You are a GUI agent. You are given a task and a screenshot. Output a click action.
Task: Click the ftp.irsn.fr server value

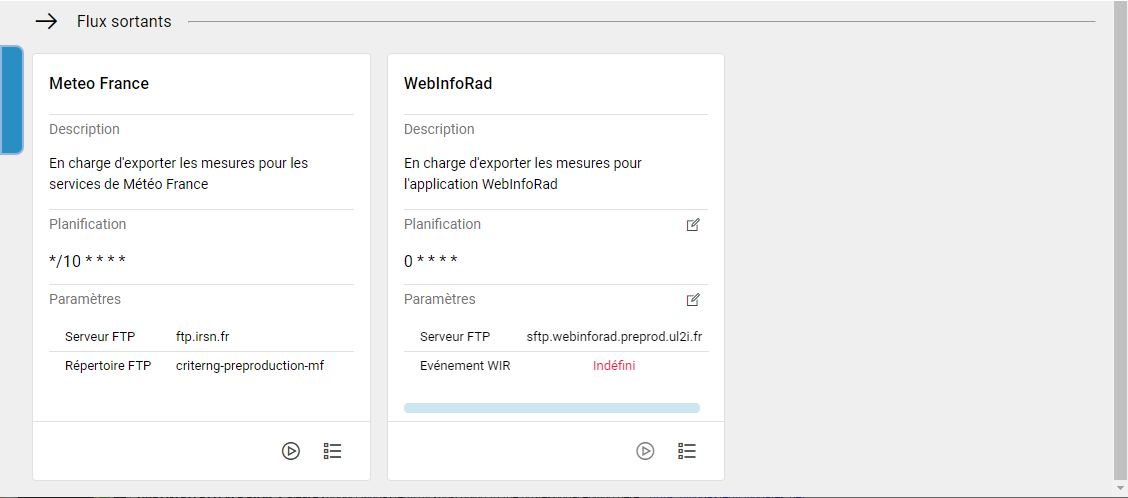coord(203,336)
